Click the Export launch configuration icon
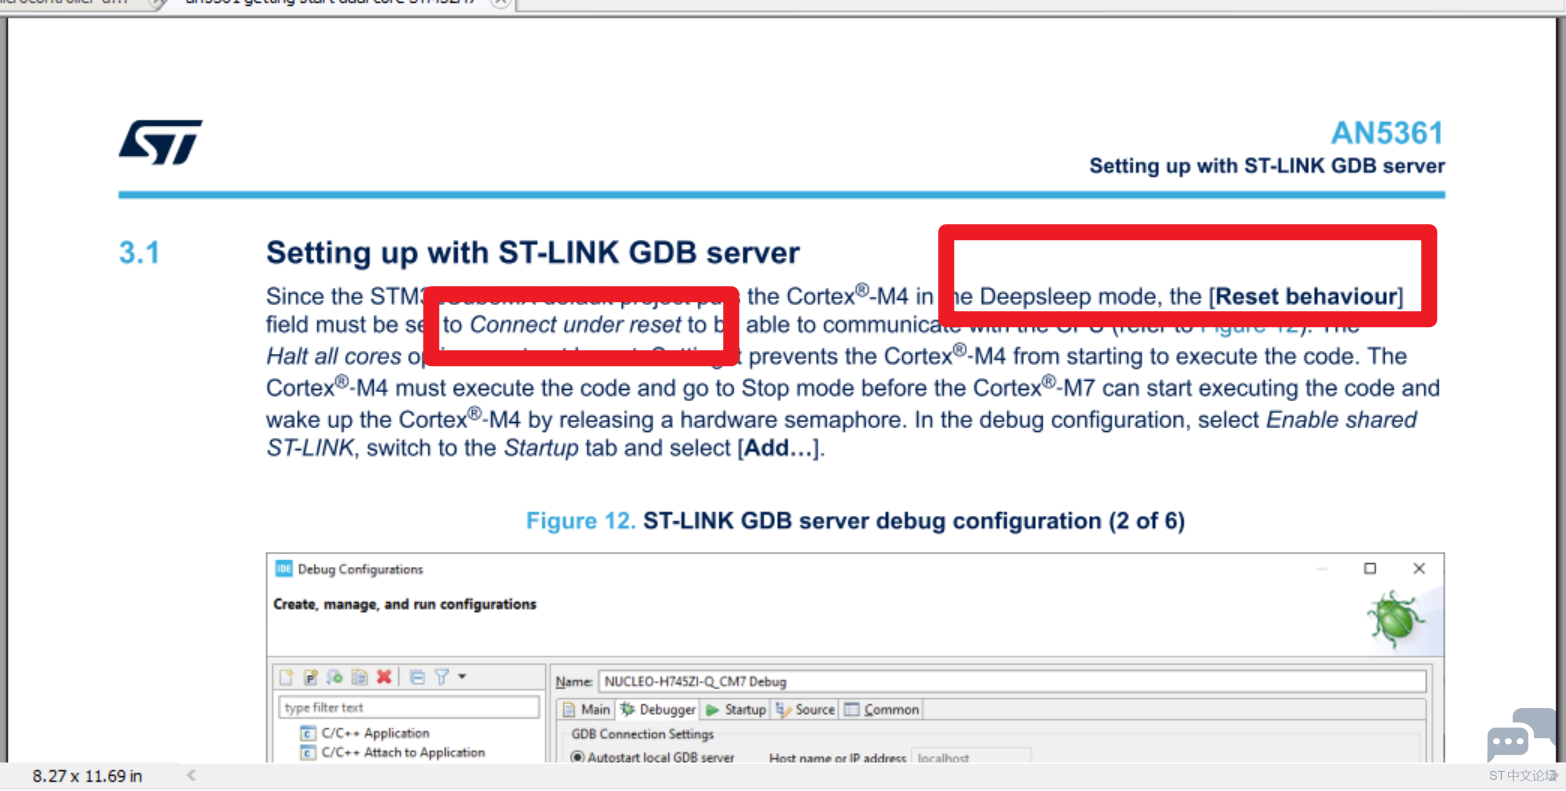The width and height of the screenshot is (1566, 791). pos(334,677)
